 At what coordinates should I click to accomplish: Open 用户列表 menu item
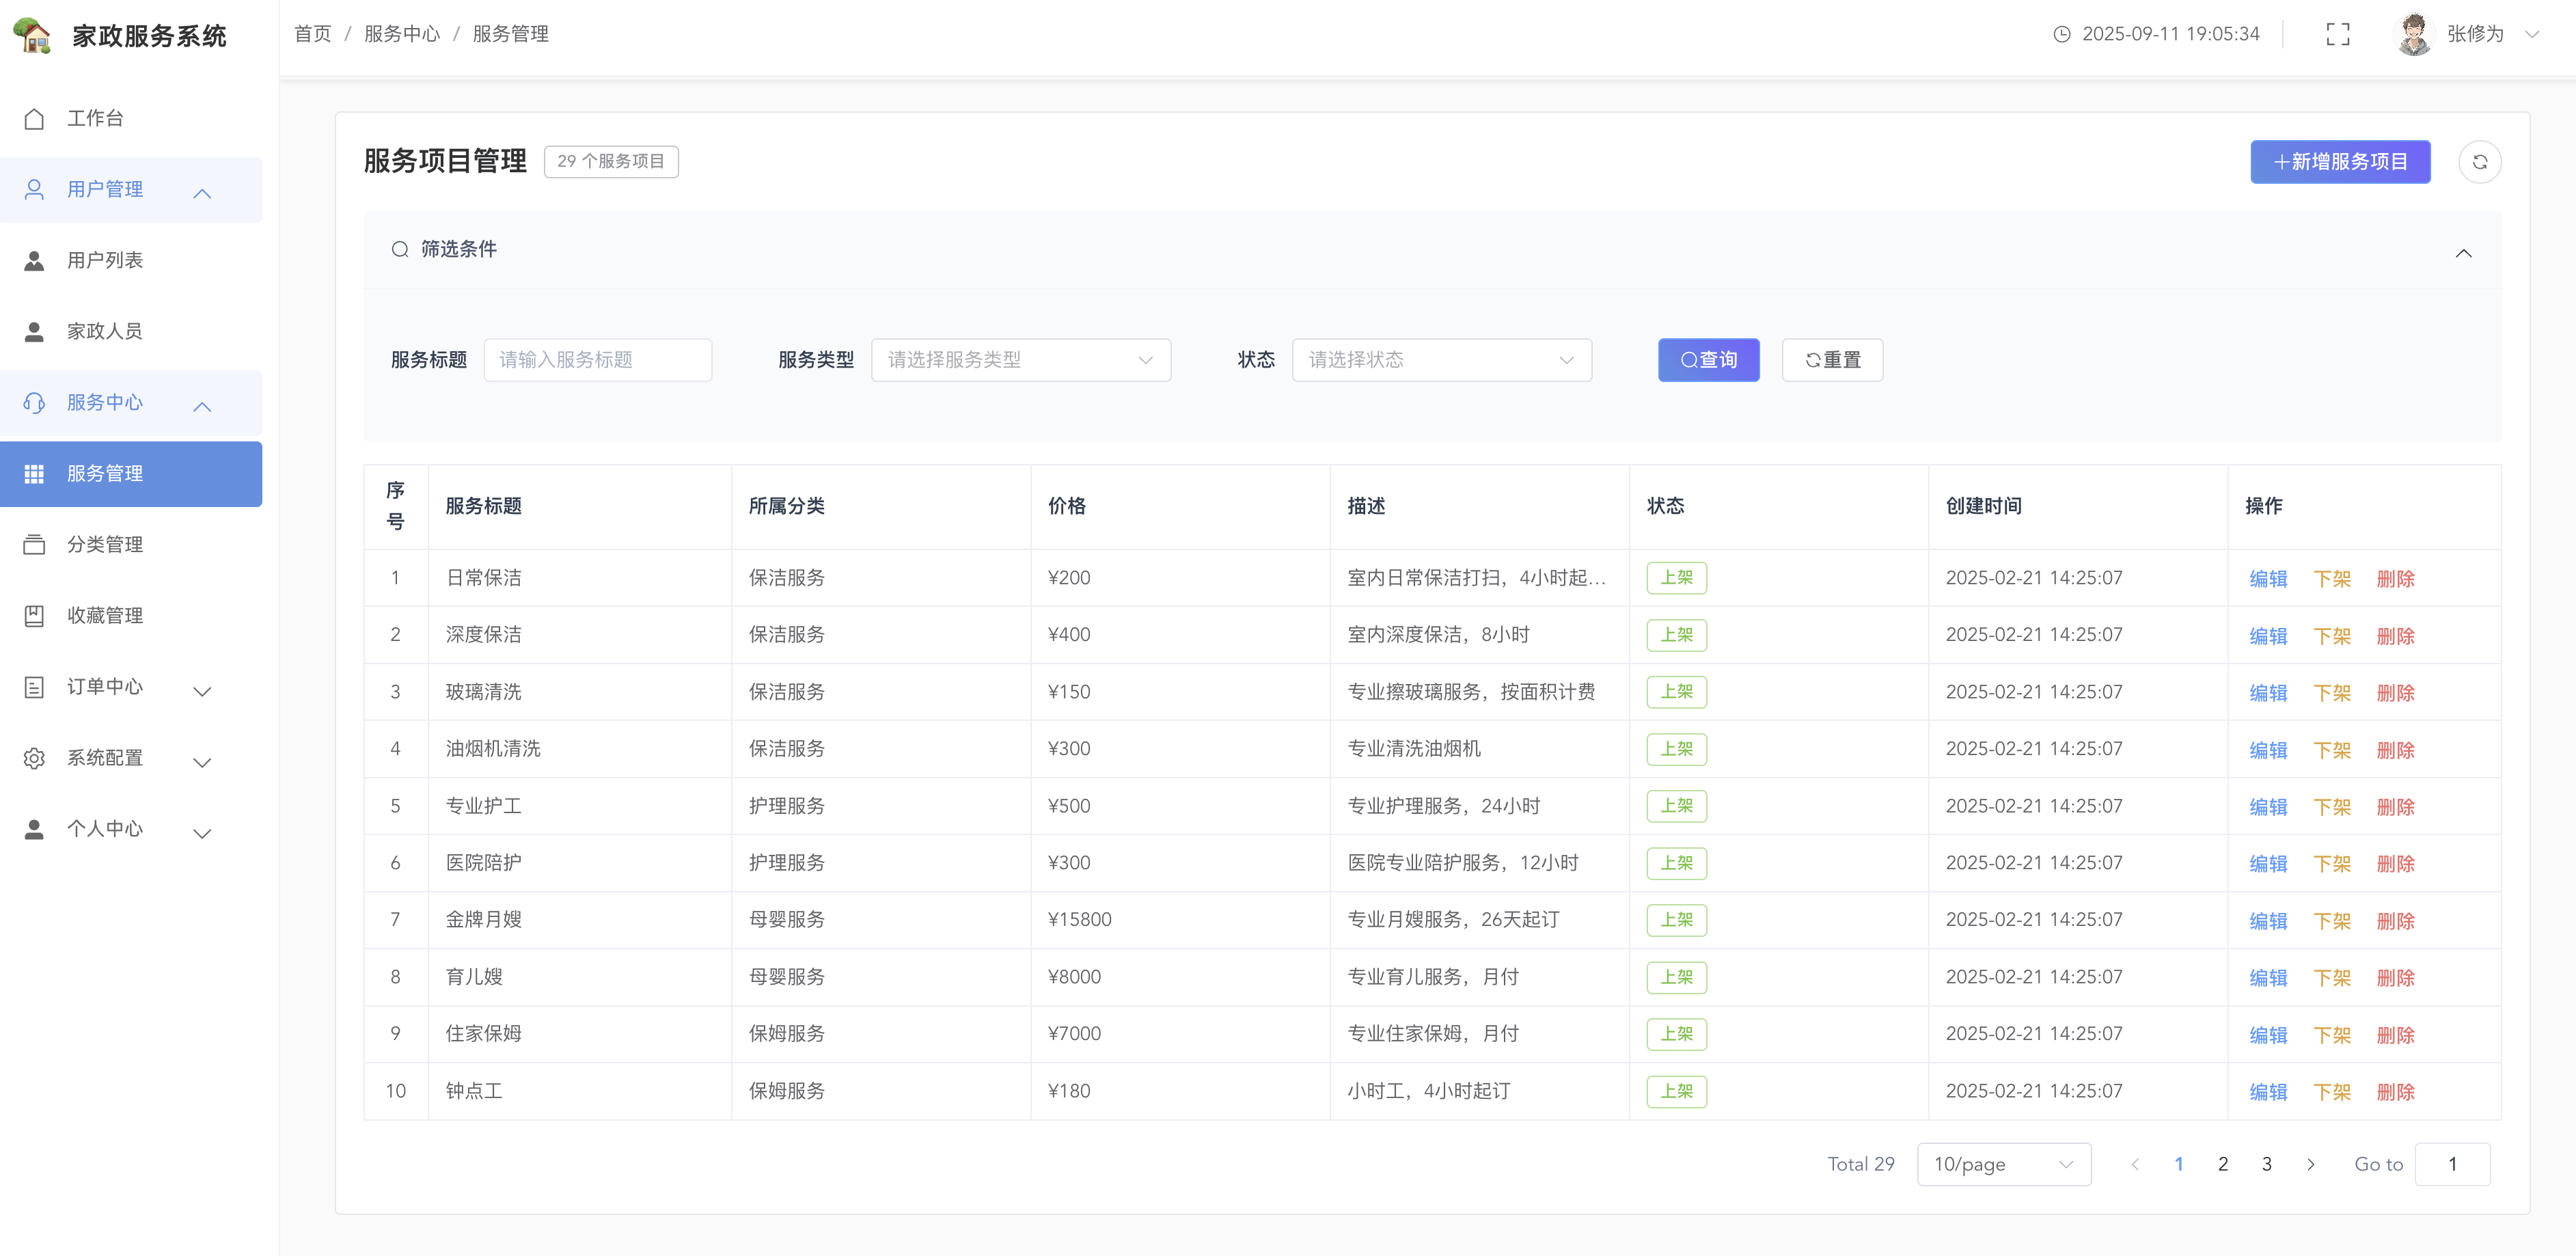click(x=105, y=261)
